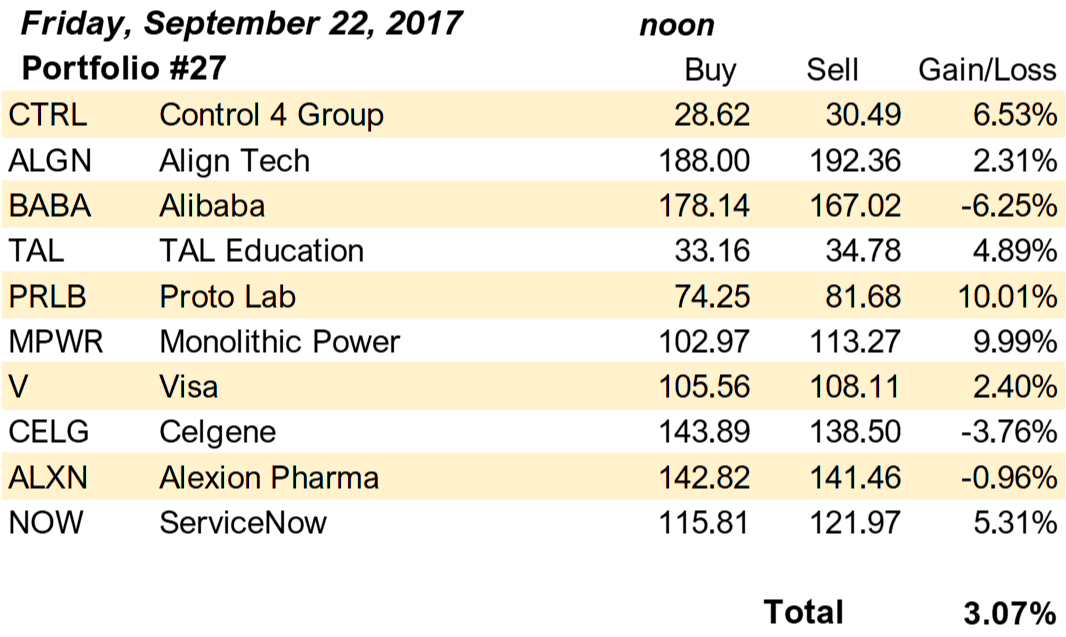
Task: Select Proto Lab gain 10.01%
Action: click(1008, 296)
